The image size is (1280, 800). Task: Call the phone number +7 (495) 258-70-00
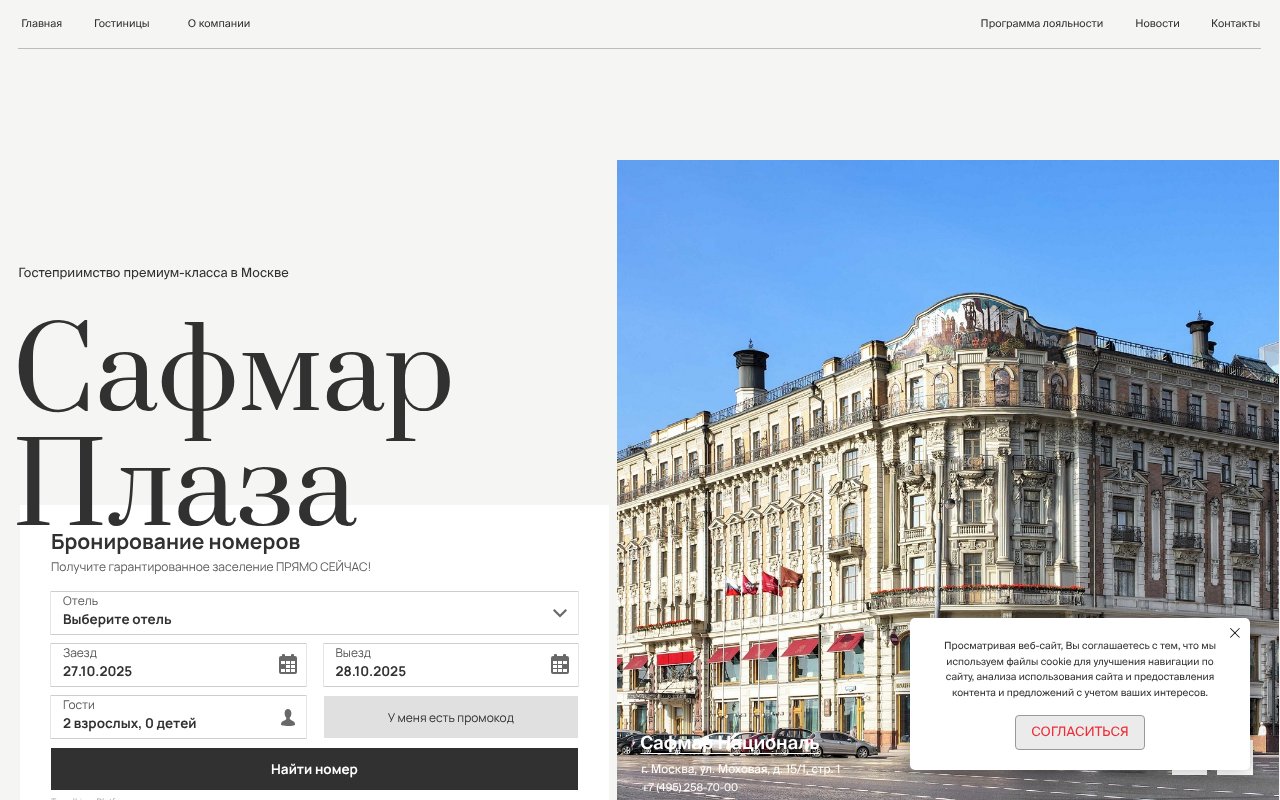coord(692,787)
